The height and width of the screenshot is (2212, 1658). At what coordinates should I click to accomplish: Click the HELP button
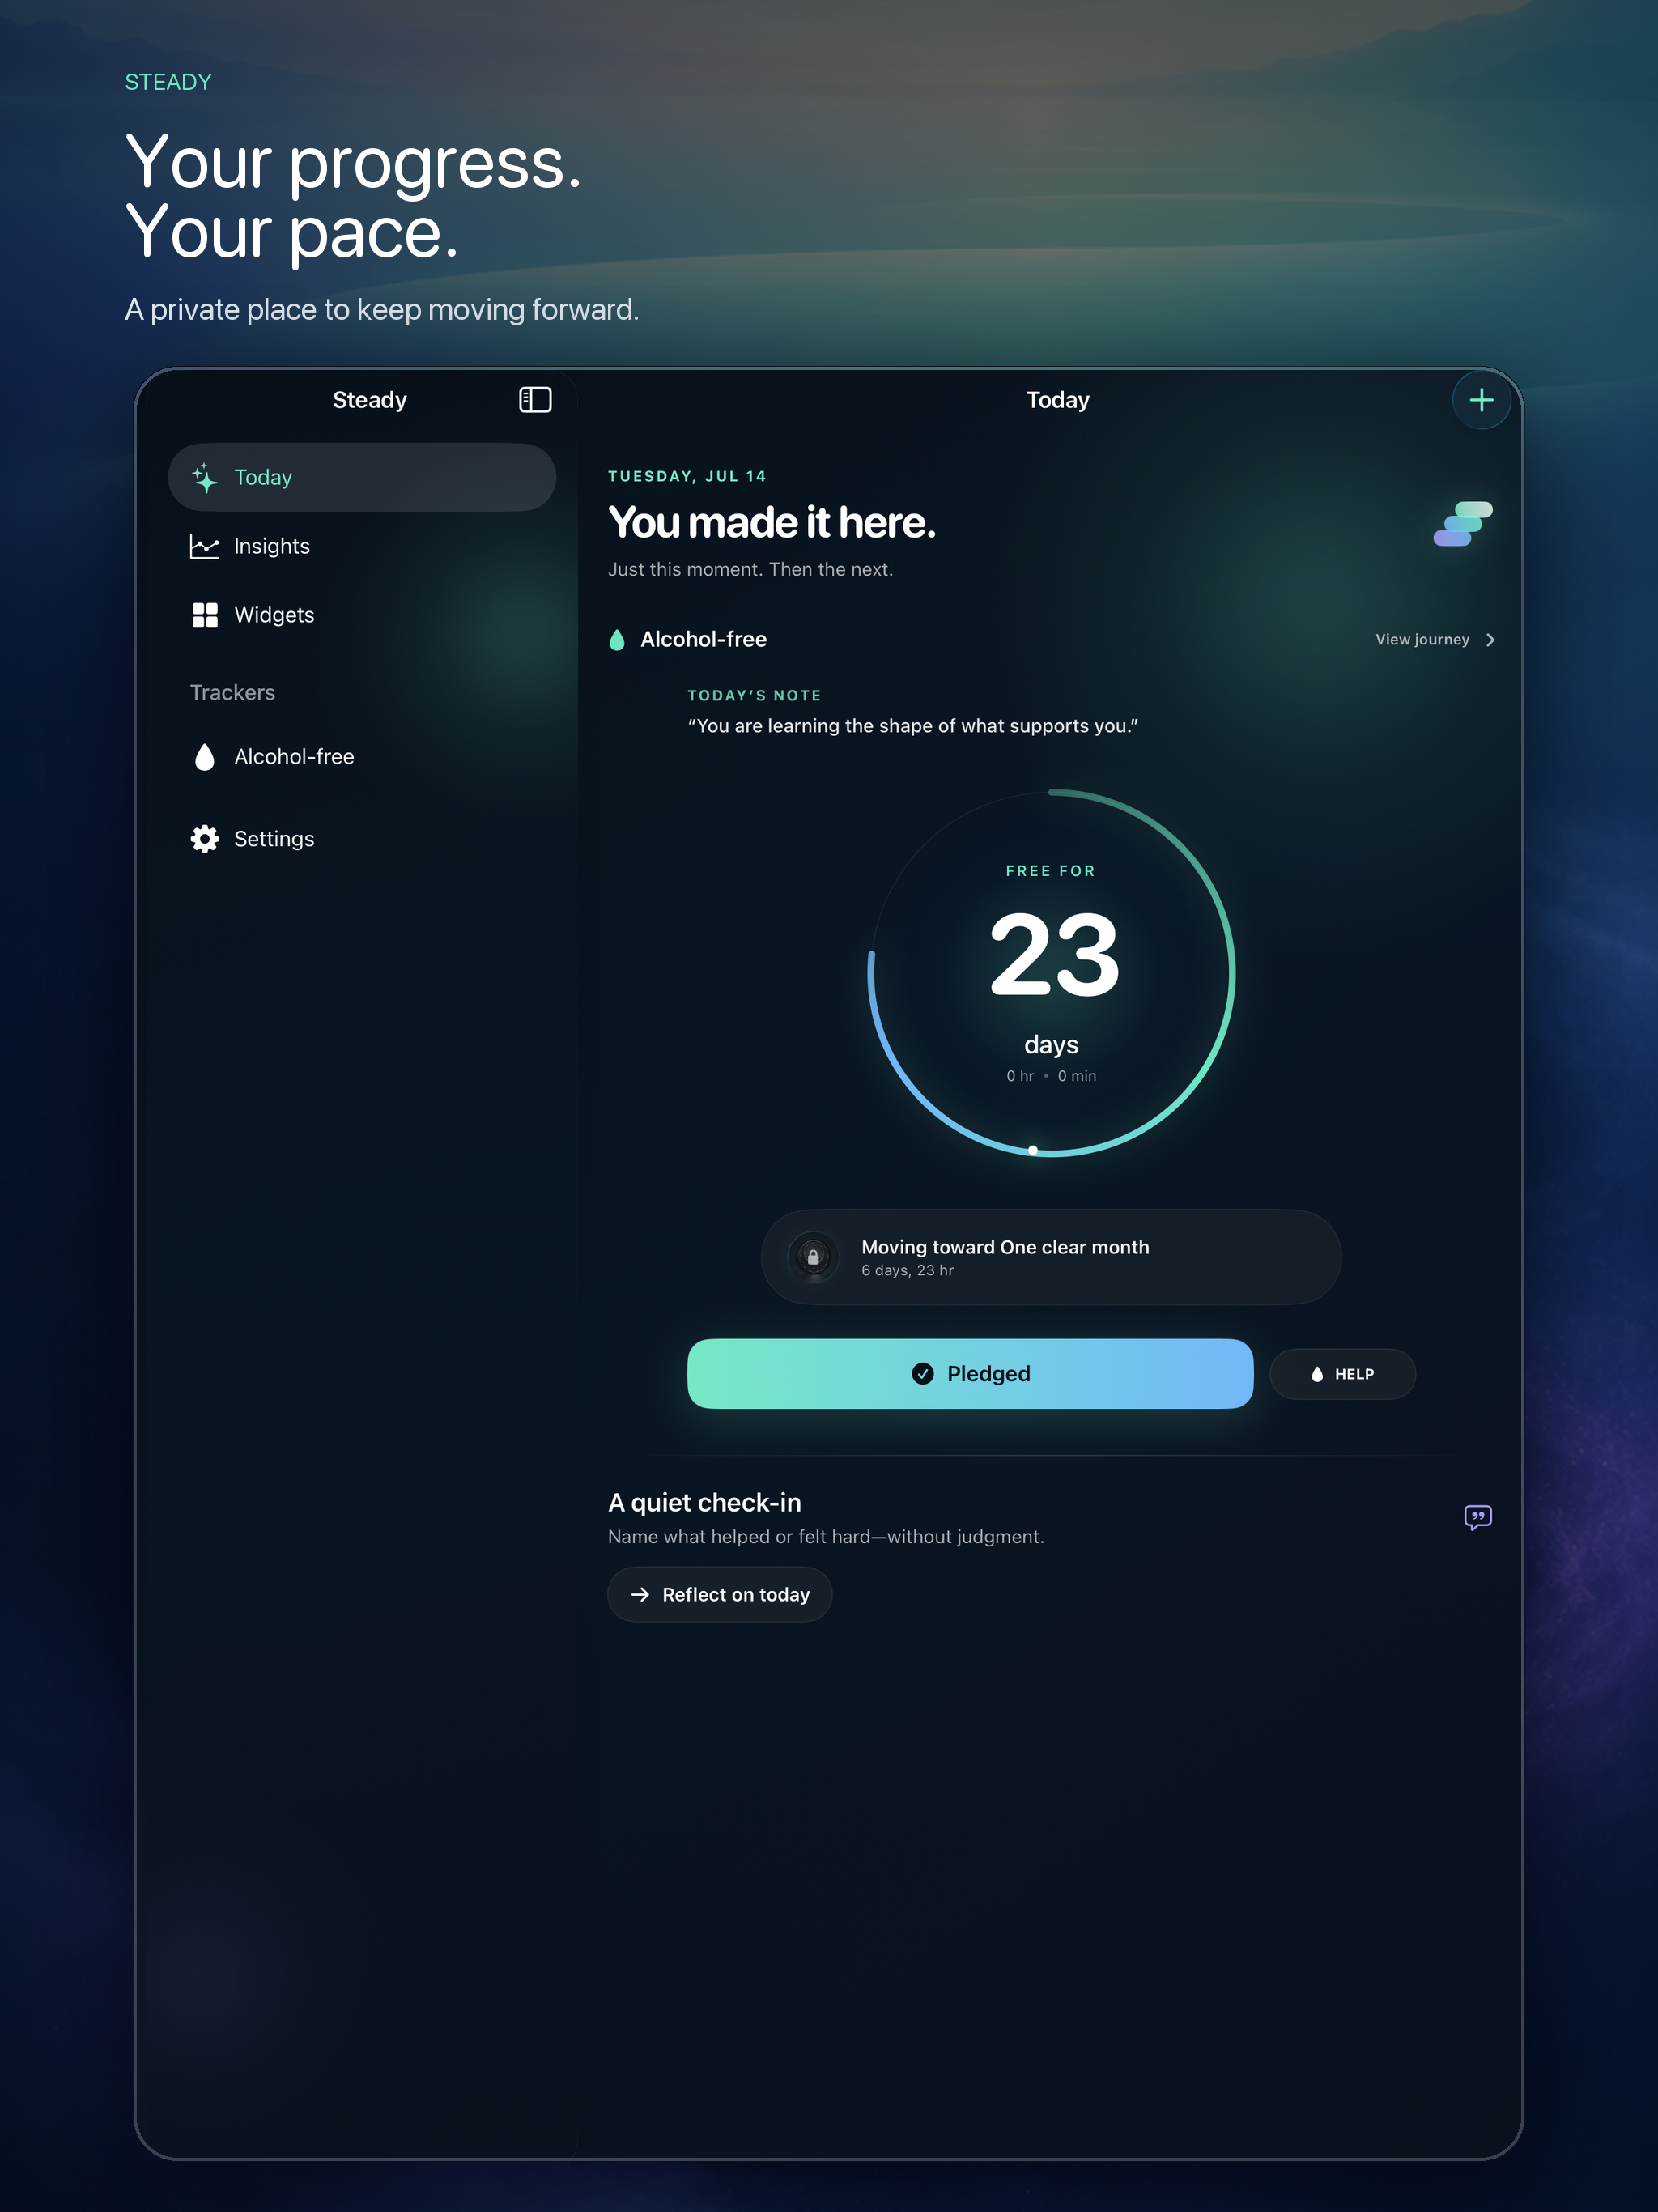pos(1342,1374)
